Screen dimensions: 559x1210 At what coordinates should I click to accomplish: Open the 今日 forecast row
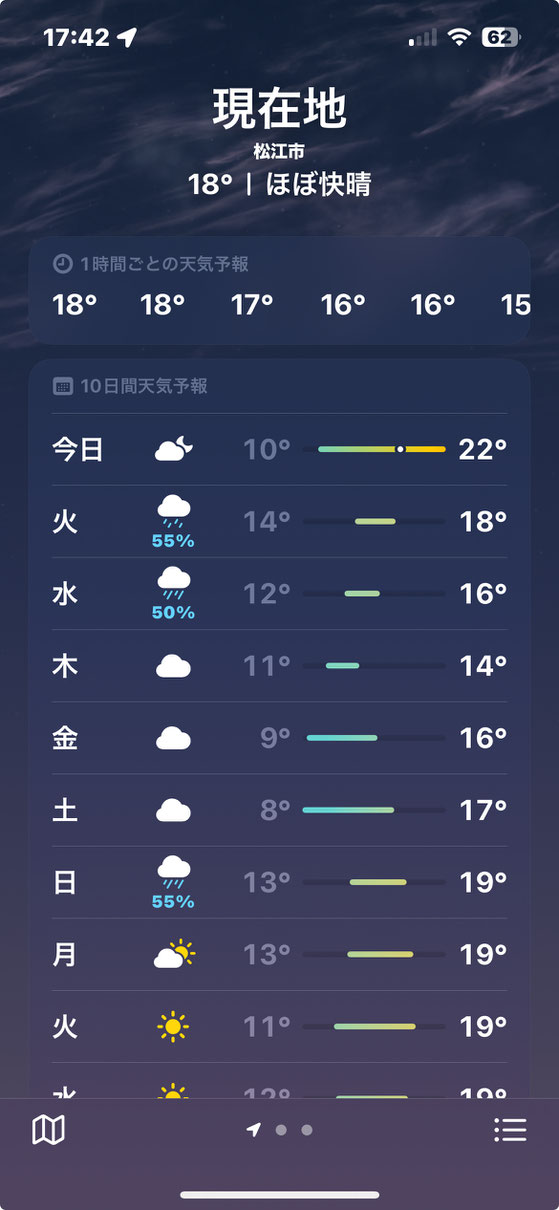pos(280,450)
